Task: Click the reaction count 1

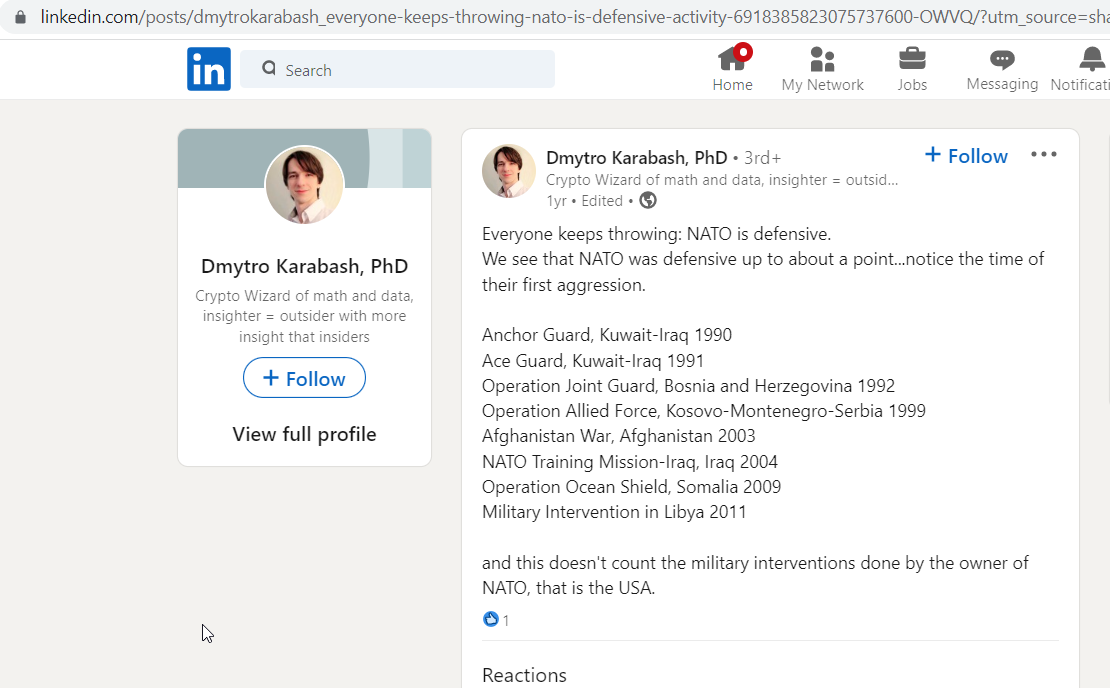Action: 505,621
